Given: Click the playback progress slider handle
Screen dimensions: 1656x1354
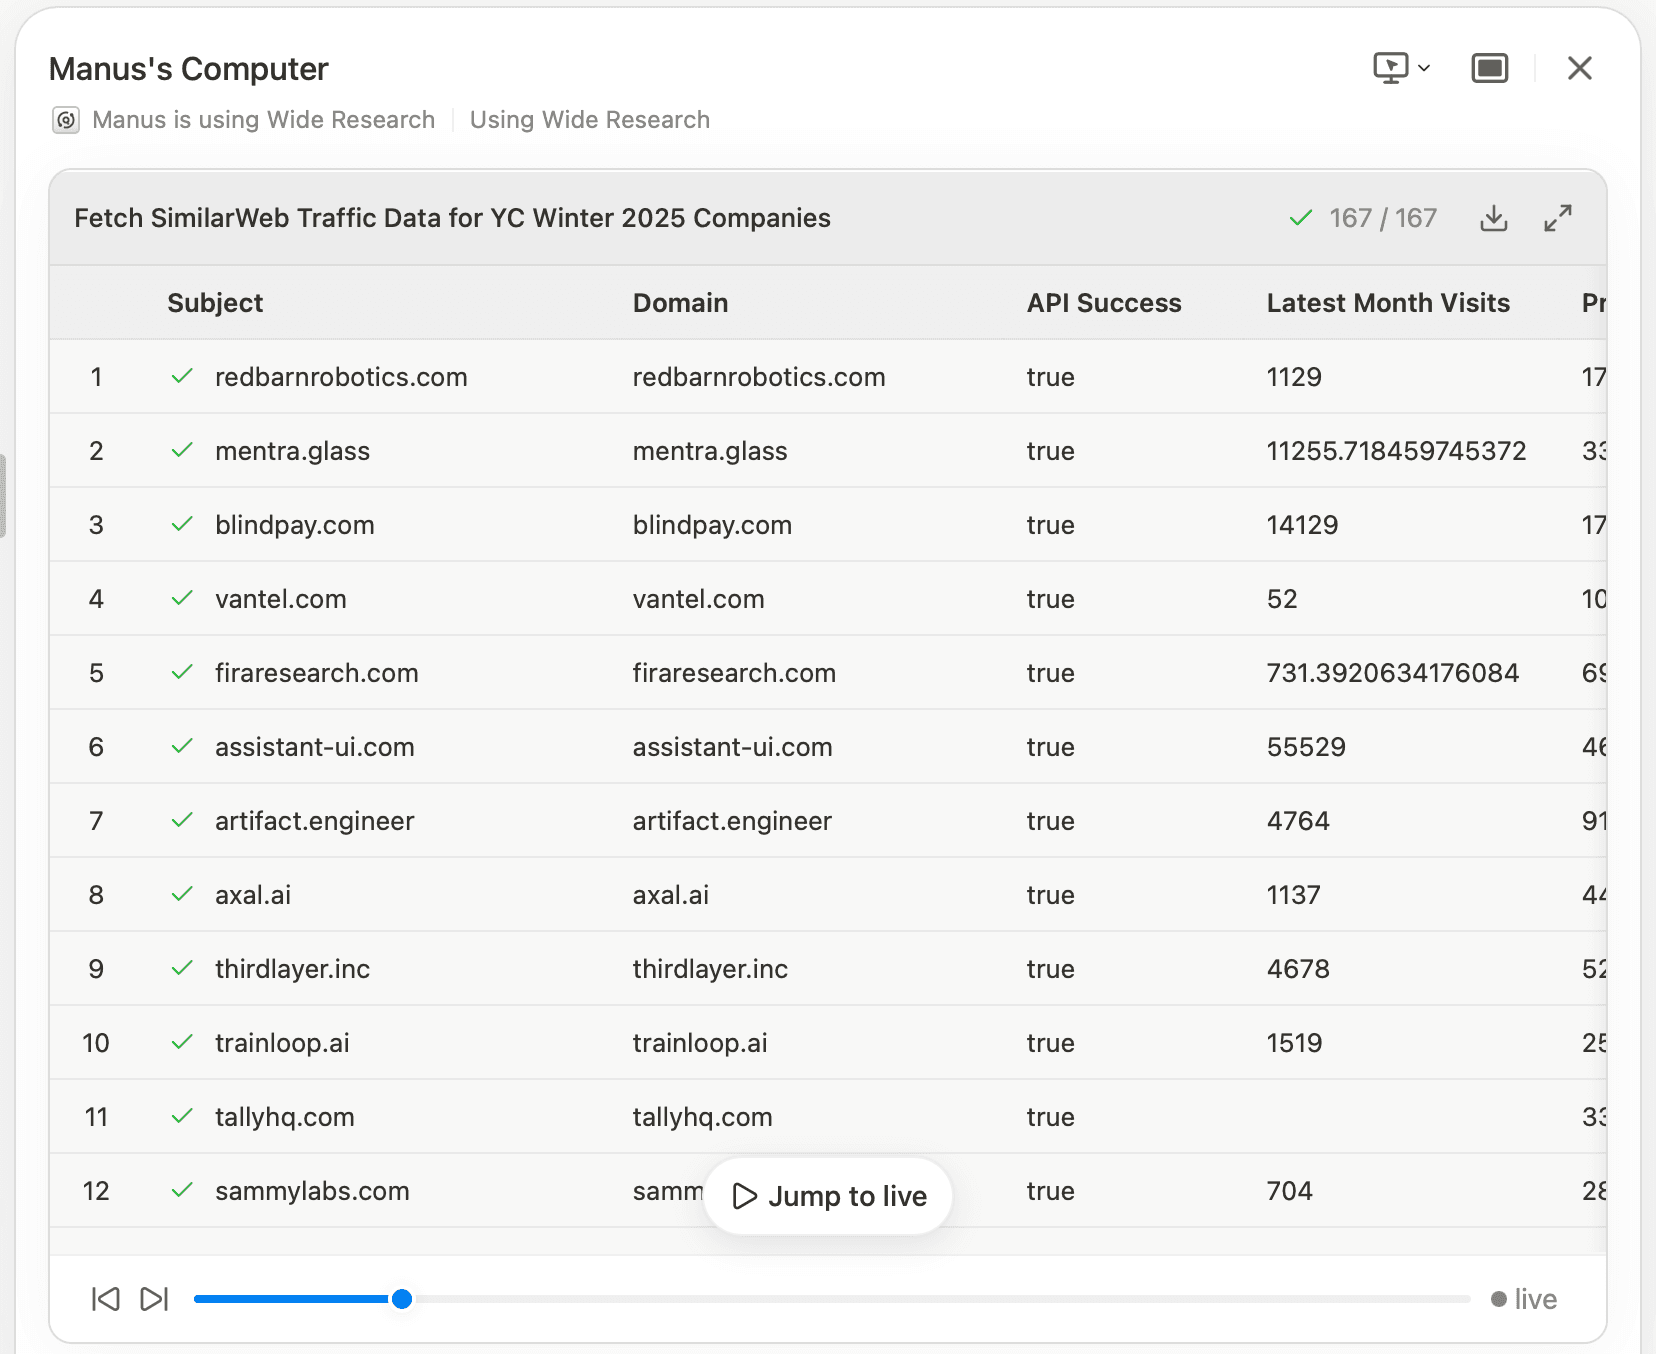Looking at the screenshot, I should 402,1299.
